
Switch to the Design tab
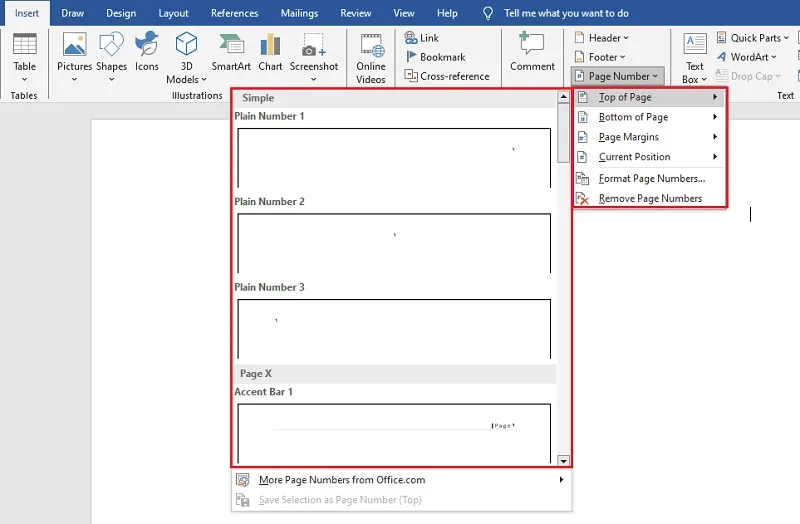[121, 13]
